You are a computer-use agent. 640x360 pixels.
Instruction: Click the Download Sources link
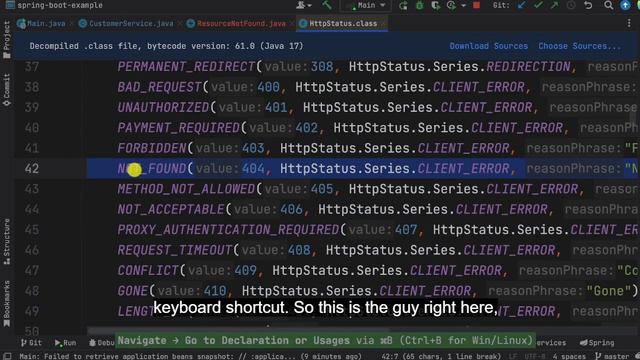(x=489, y=46)
